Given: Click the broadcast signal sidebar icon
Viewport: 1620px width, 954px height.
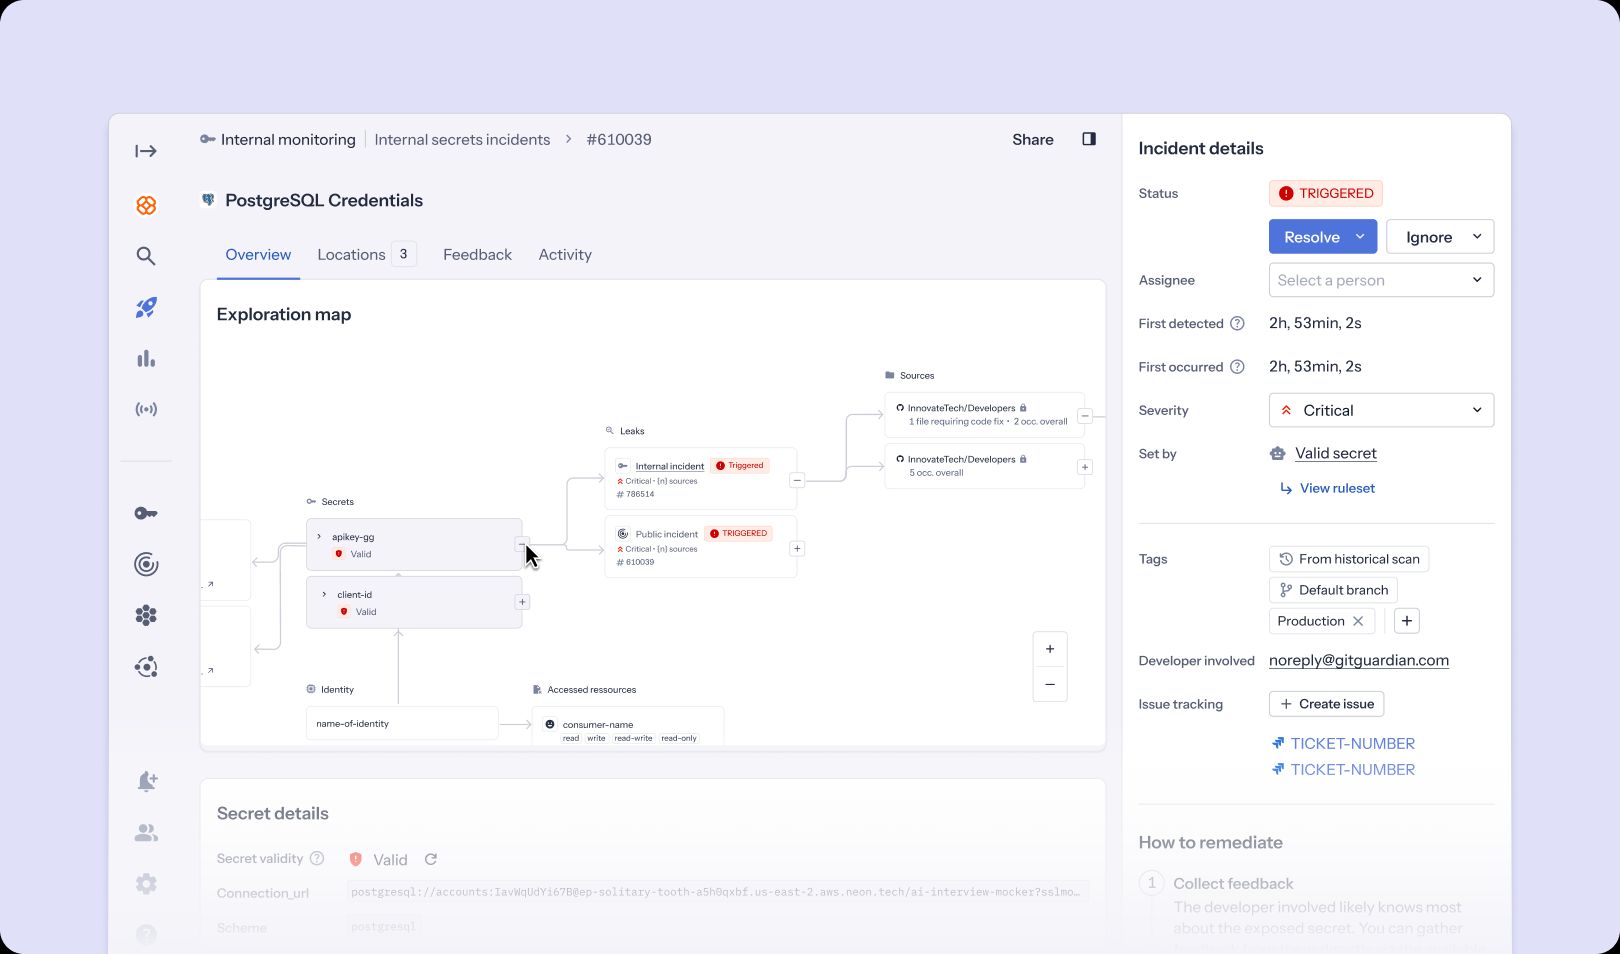Looking at the screenshot, I should [146, 409].
